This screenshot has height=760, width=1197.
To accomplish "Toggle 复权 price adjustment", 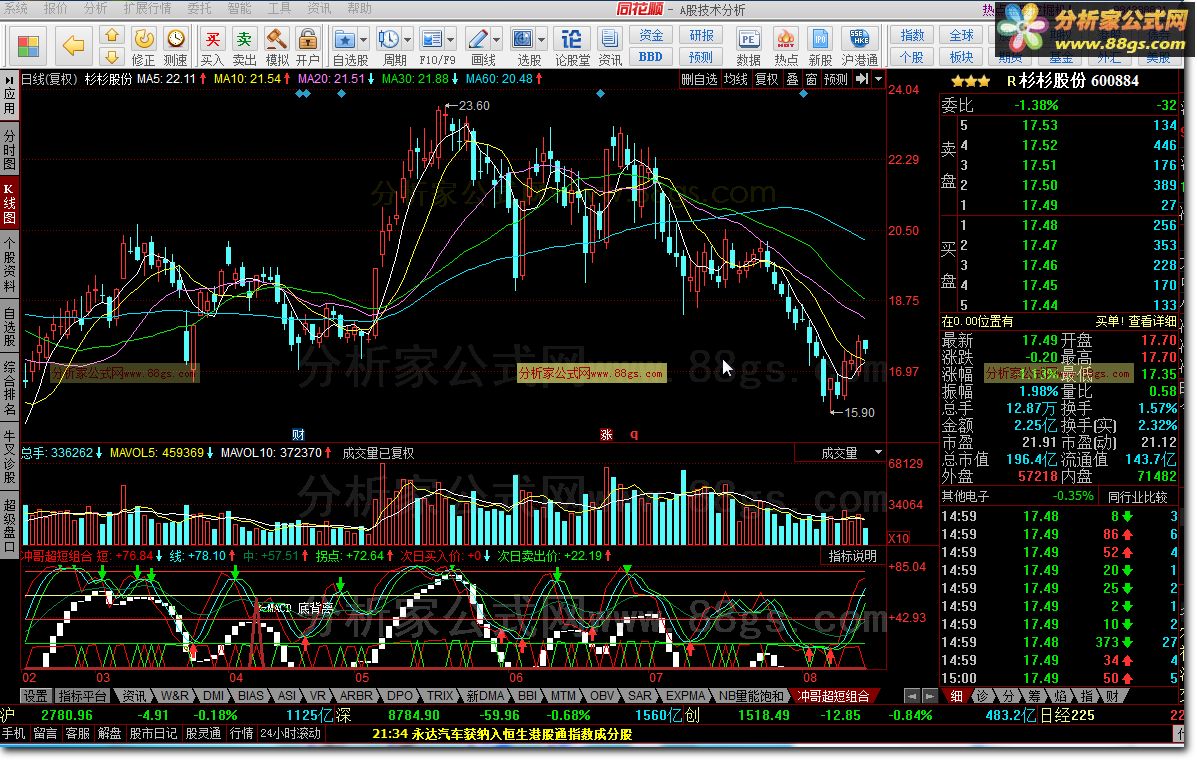I will click(766, 79).
